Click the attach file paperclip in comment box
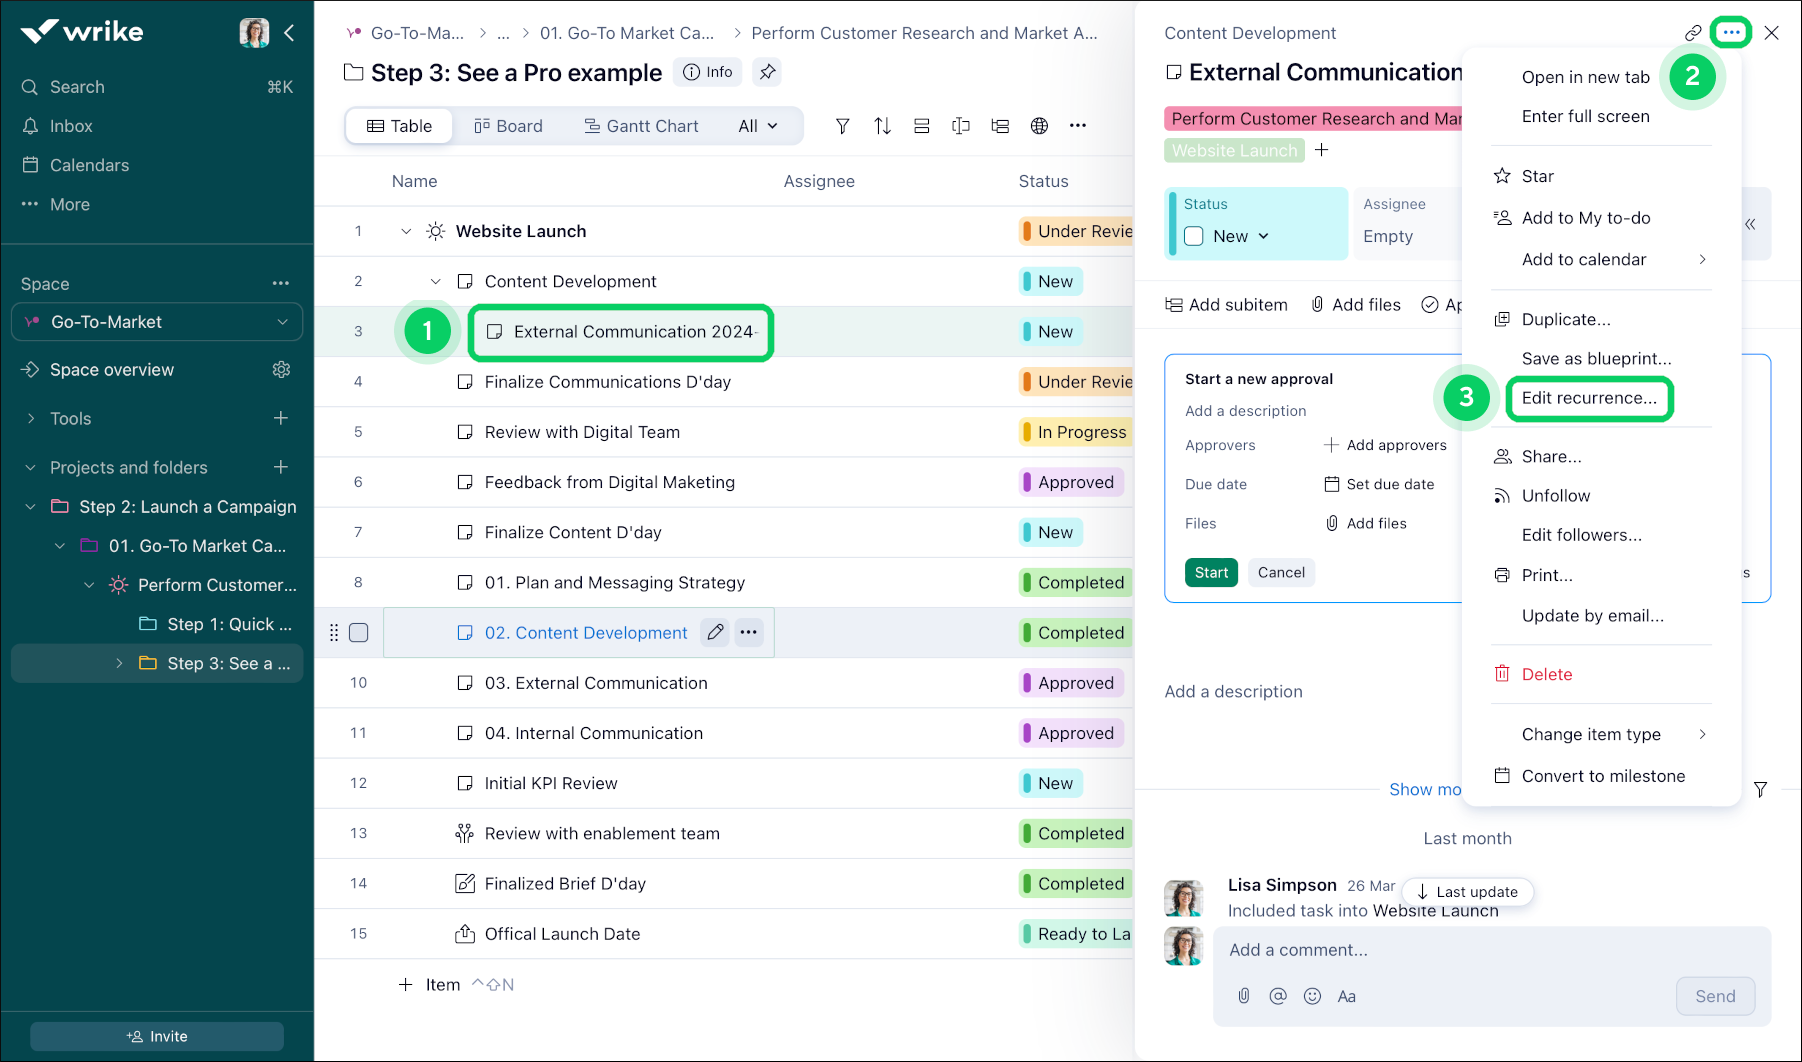 pyautogui.click(x=1243, y=996)
